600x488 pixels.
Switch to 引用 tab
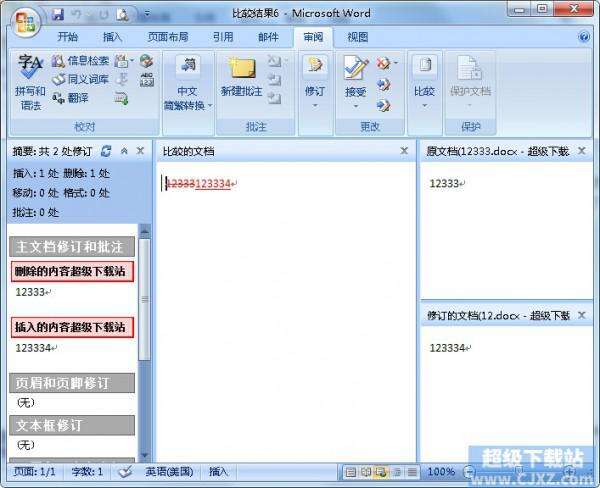point(223,37)
